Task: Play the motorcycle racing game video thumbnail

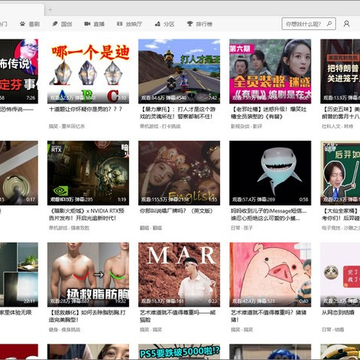Action: (179, 71)
